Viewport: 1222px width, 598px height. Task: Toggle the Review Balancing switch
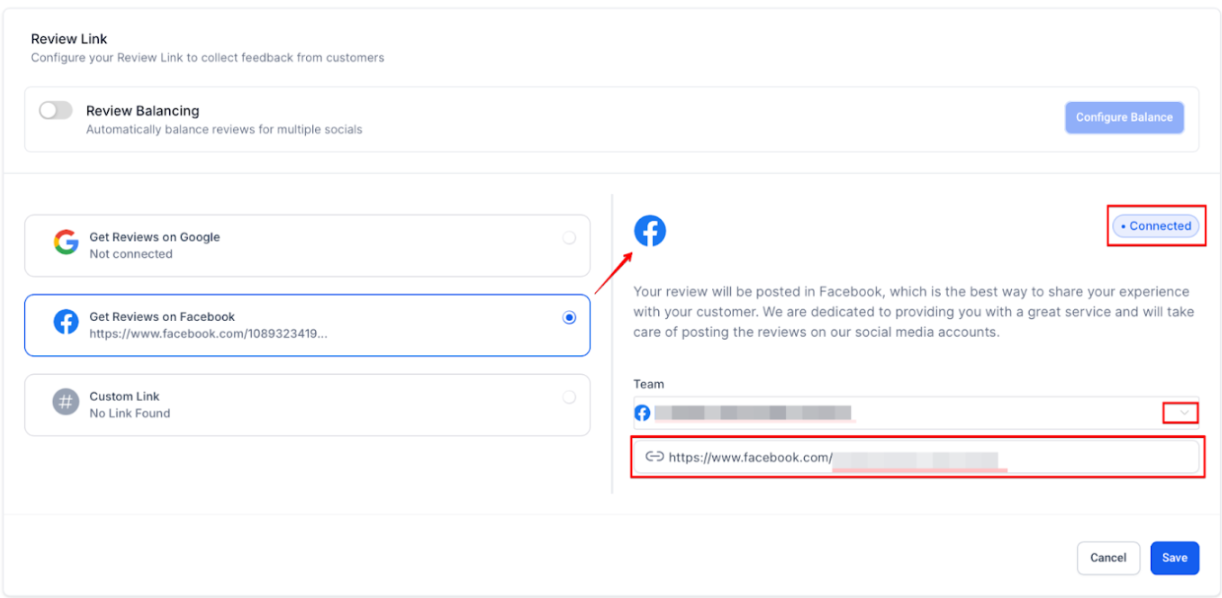pos(55,111)
